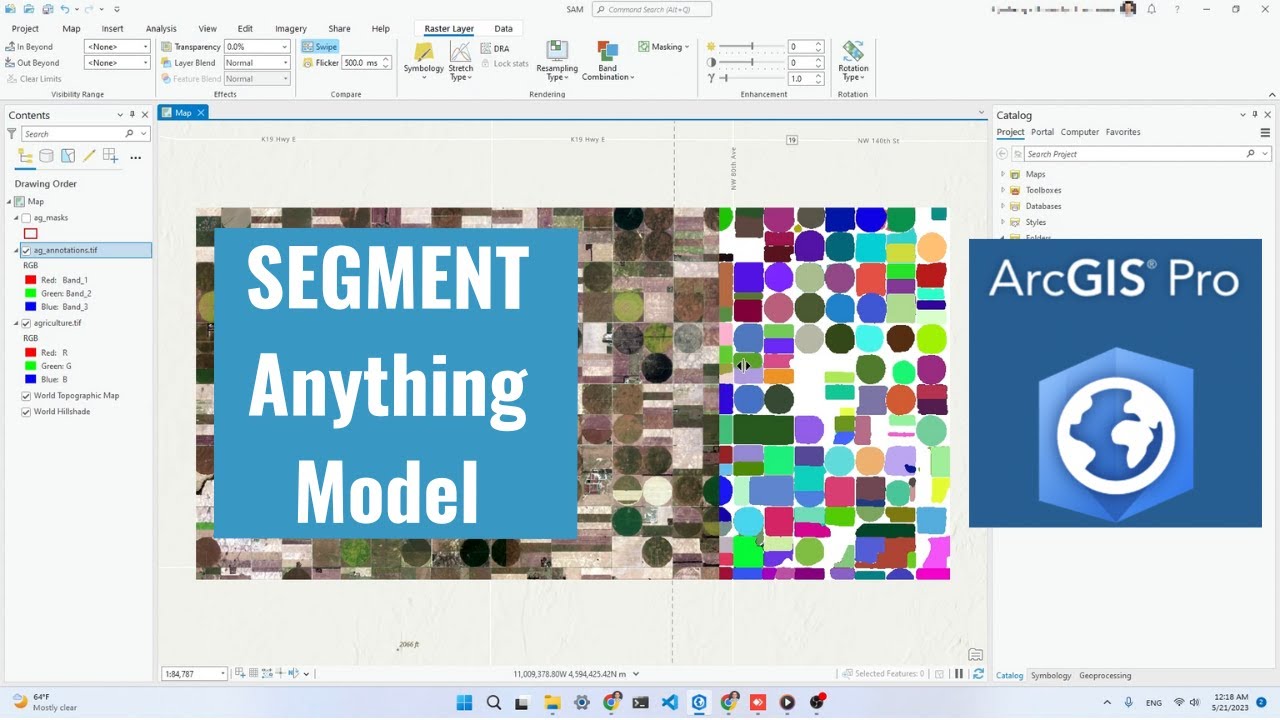This screenshot has height=720, width=1280.
Task: Switch to the Data ribbon tab
Action: coord(503,29)
